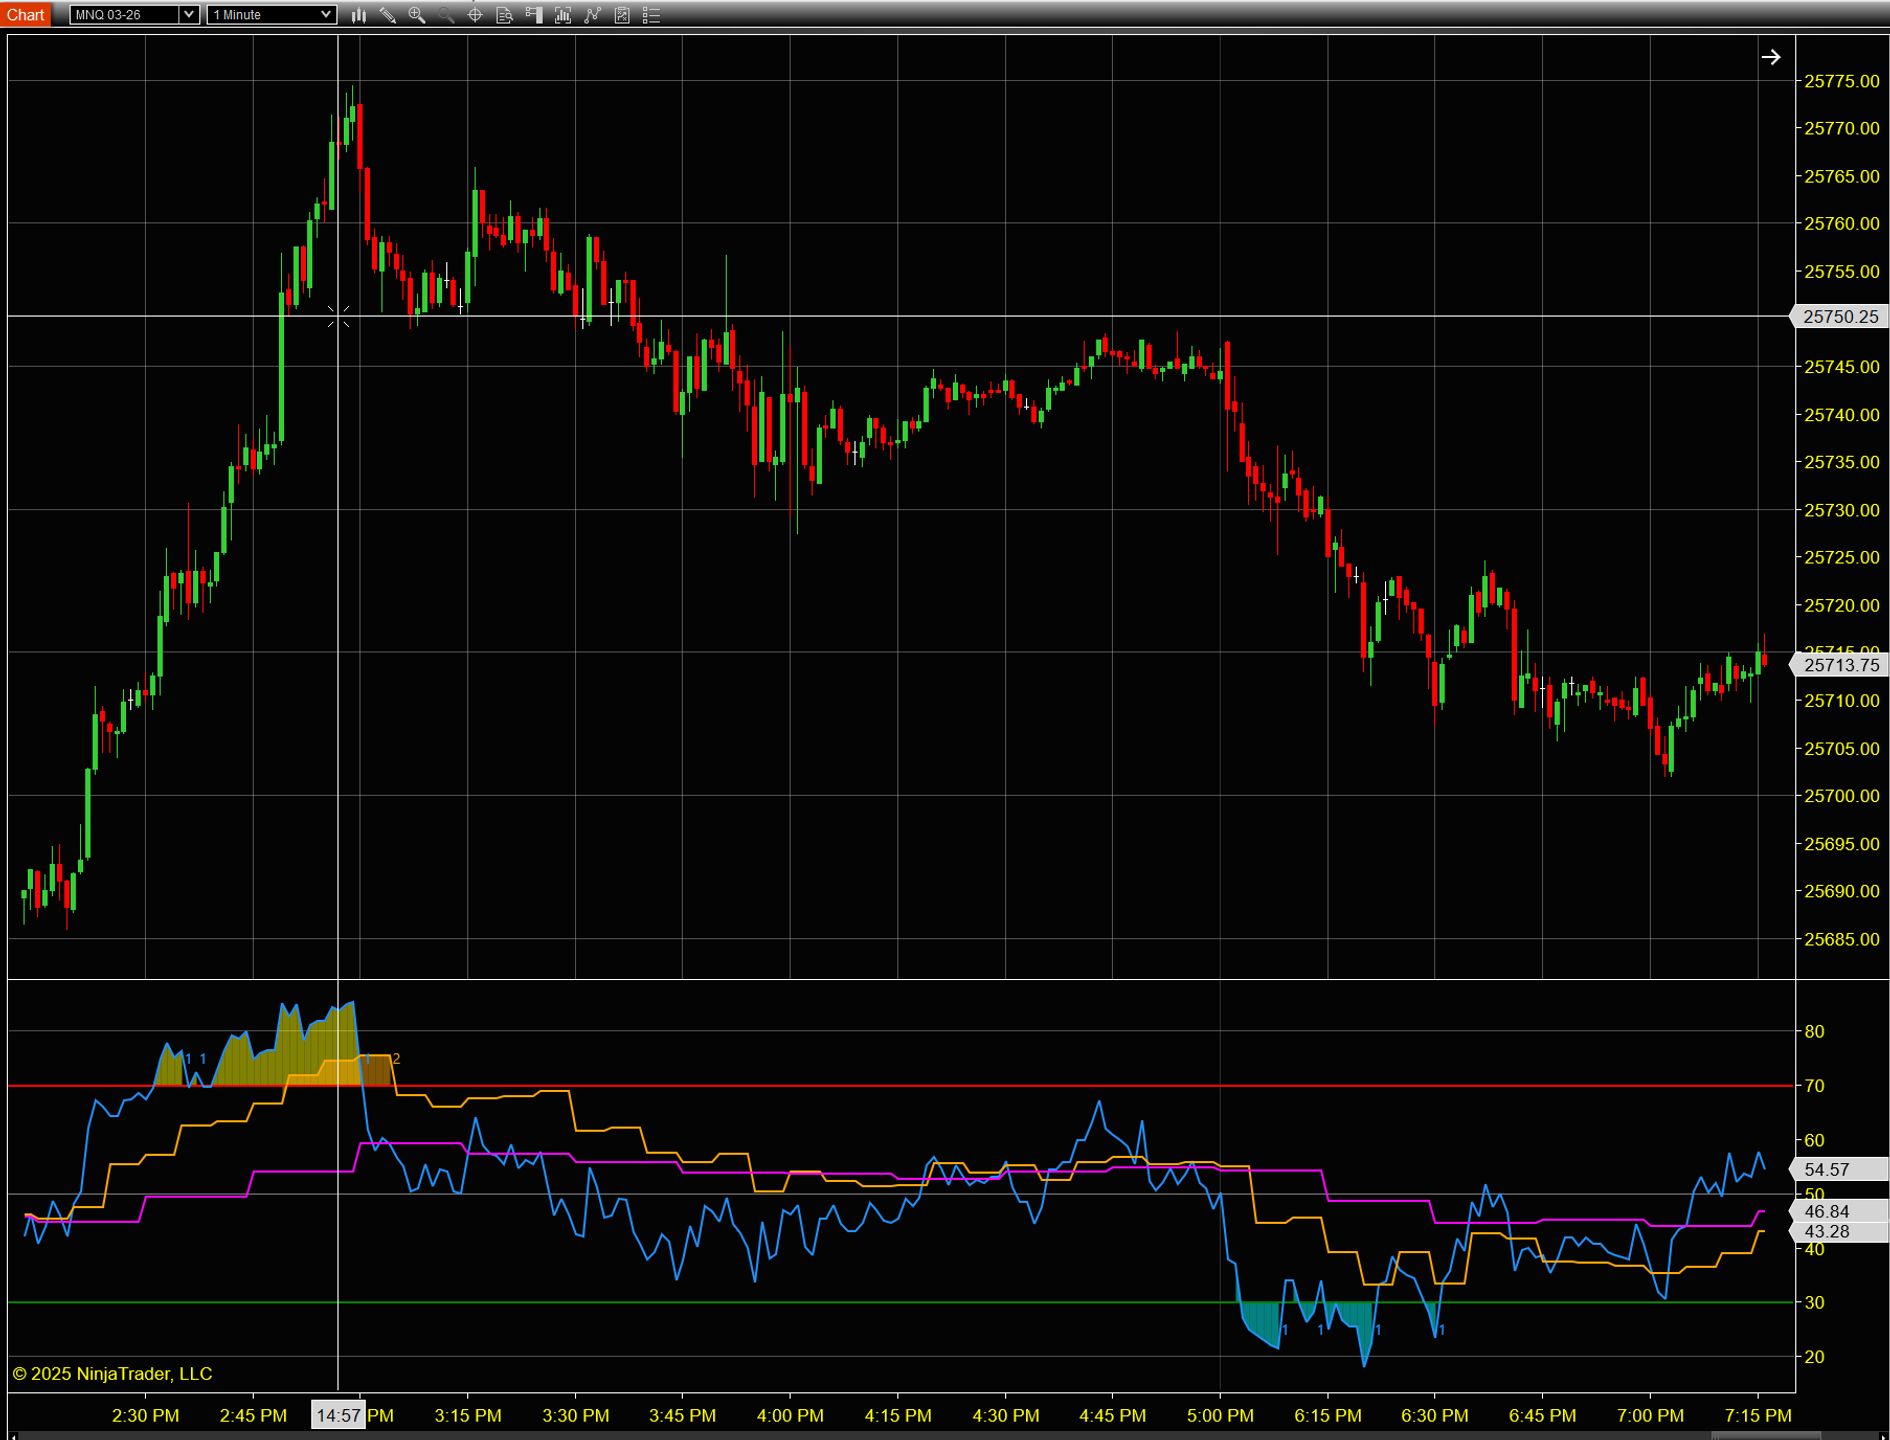Open the strategies line-nodes icon
1890x1440 pixels.
(593, 15)
